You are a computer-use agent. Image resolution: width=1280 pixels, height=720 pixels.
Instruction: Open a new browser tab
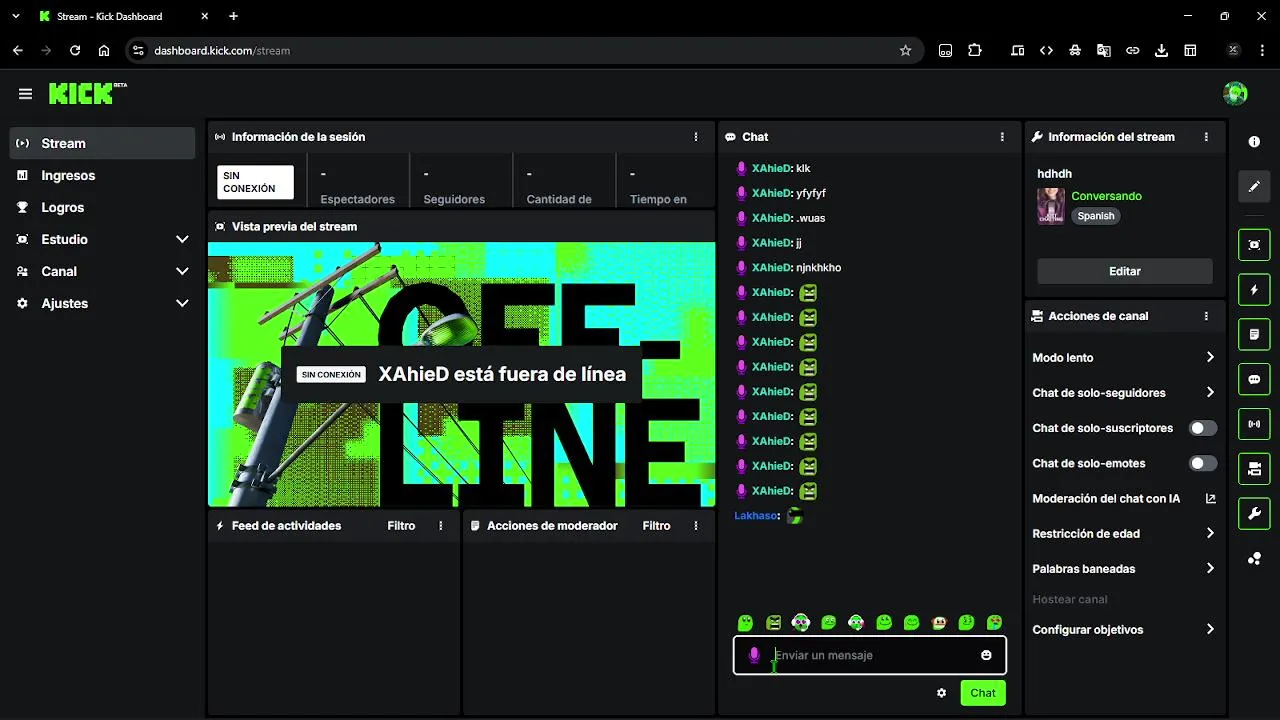[233, 16]
